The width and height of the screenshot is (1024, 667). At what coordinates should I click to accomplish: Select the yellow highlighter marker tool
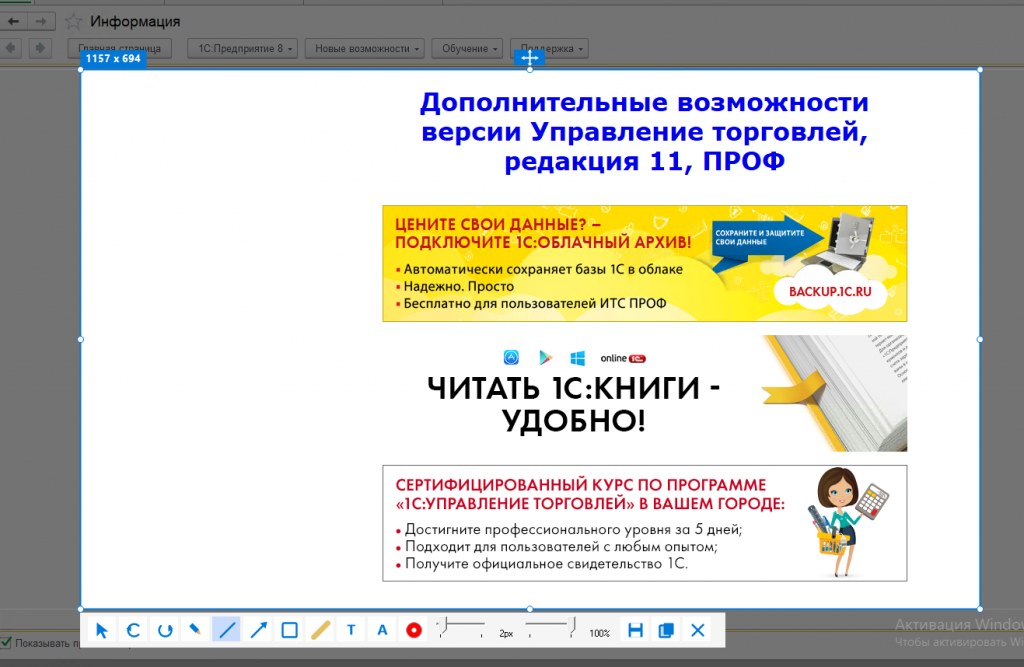pos(321,630)
